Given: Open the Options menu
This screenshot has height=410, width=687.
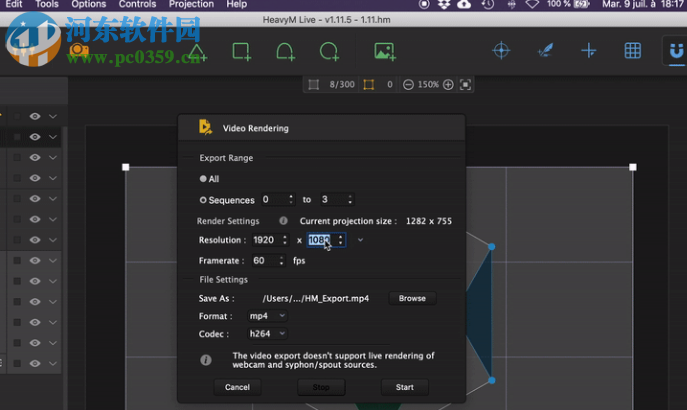Looking at the screenshot, I should [89, 4].
